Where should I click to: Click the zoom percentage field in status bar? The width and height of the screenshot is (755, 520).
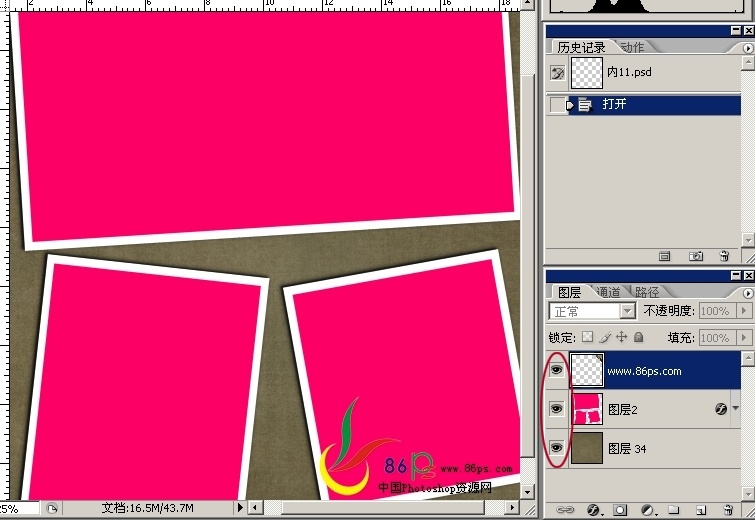[19, 508]
